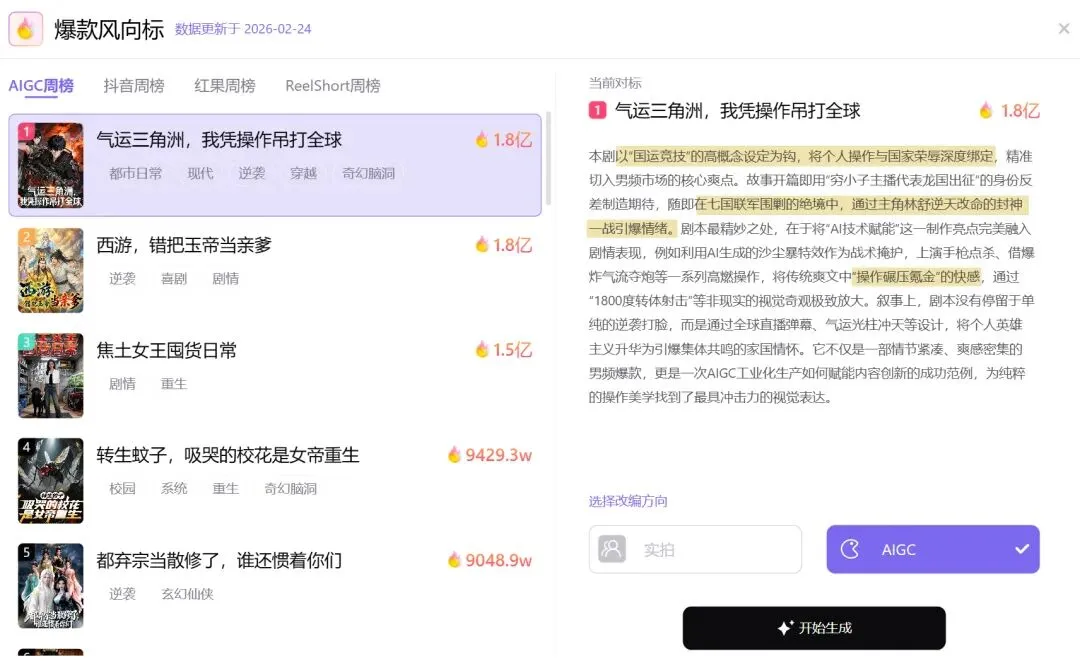Select the 西游，错把玉帝当亲爹 poster thumbnail
This screenshot has width=1080, height=661.
coord(50,271)
